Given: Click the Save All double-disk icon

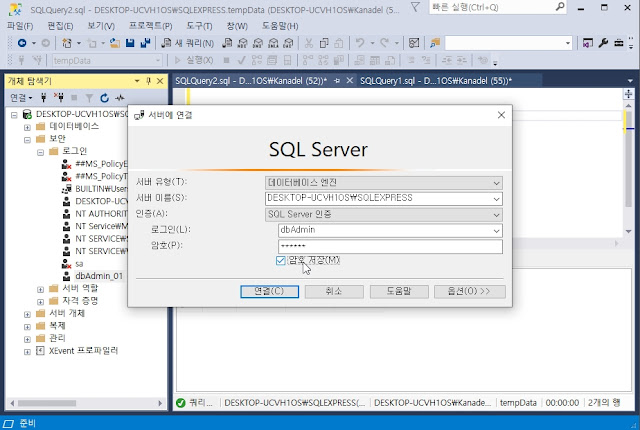Looking at the screenshot, I should point(145,43).
